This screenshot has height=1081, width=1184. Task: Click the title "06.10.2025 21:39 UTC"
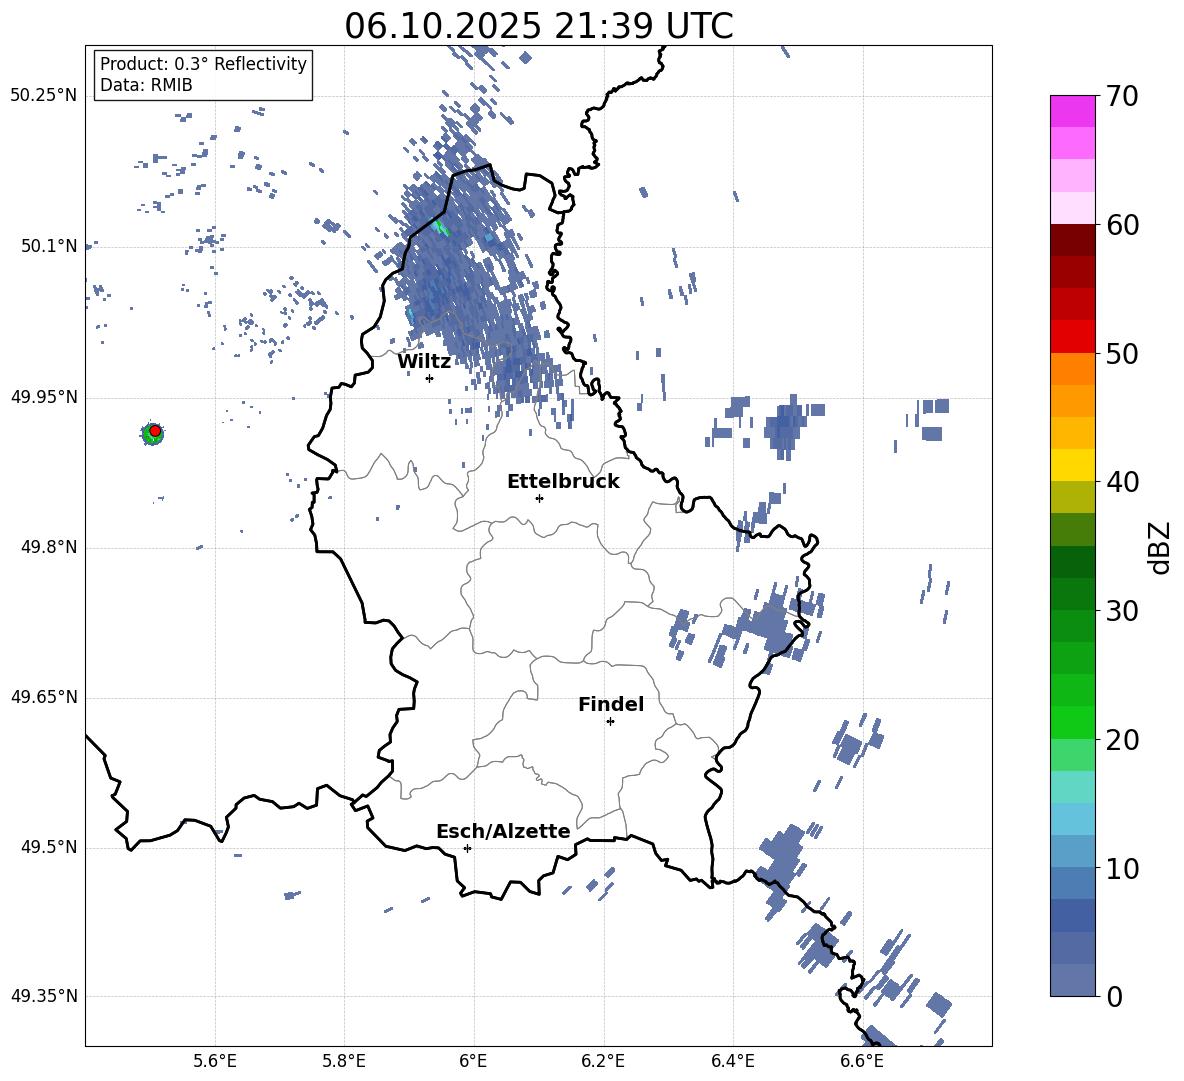coord(538,26)
